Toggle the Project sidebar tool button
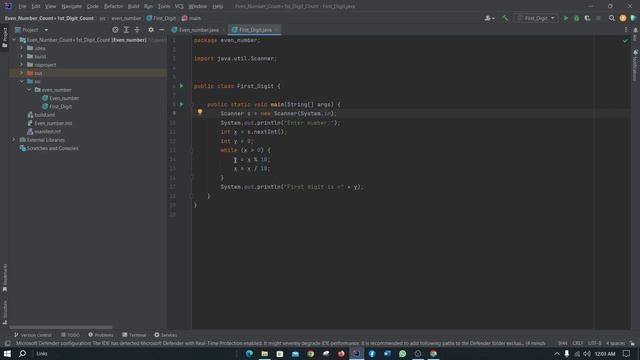640x360 pixels. click(4, 37)
